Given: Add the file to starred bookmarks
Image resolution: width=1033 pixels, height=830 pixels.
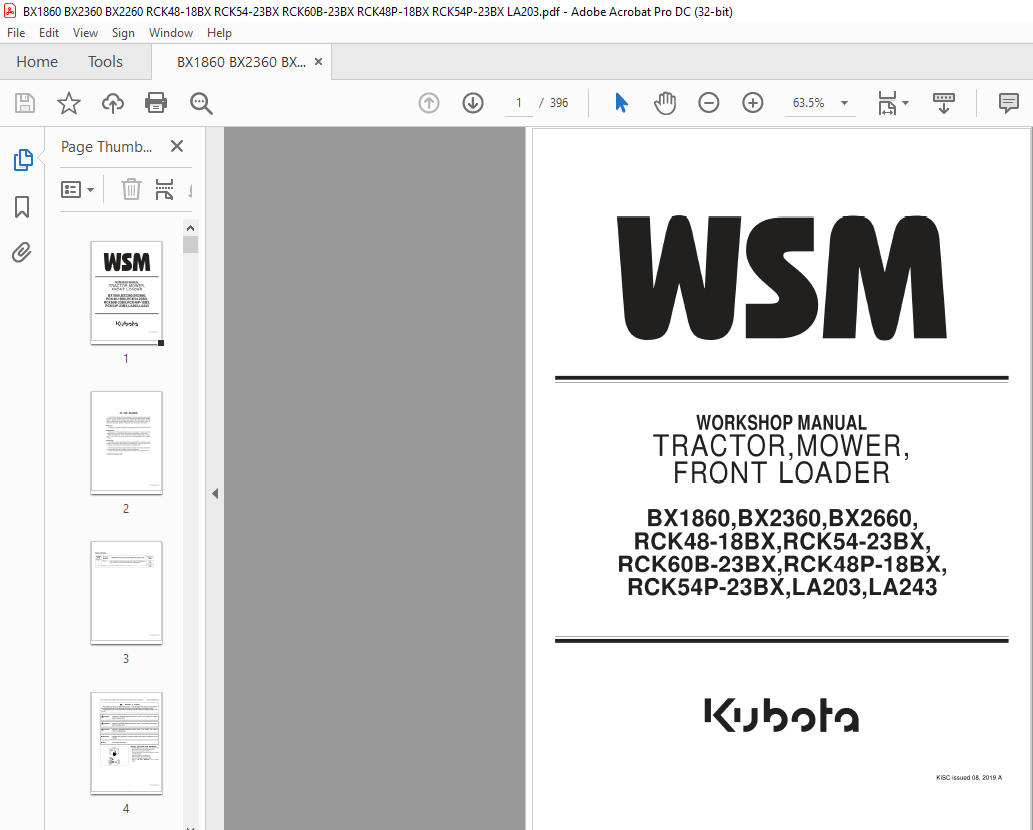Looking at the screenshot, I should point(69,103).
